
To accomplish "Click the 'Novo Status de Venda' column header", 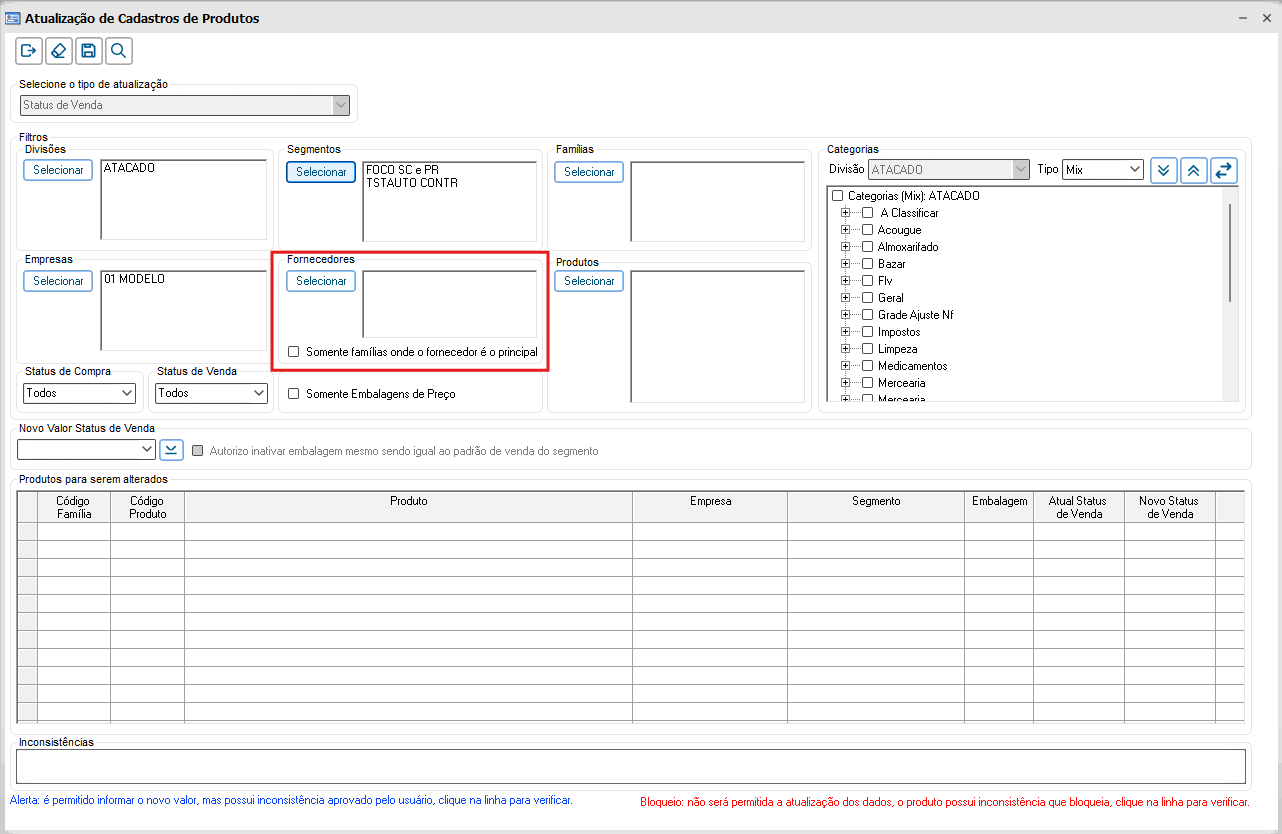I will pyautogui.click(x=1170, y=507).
